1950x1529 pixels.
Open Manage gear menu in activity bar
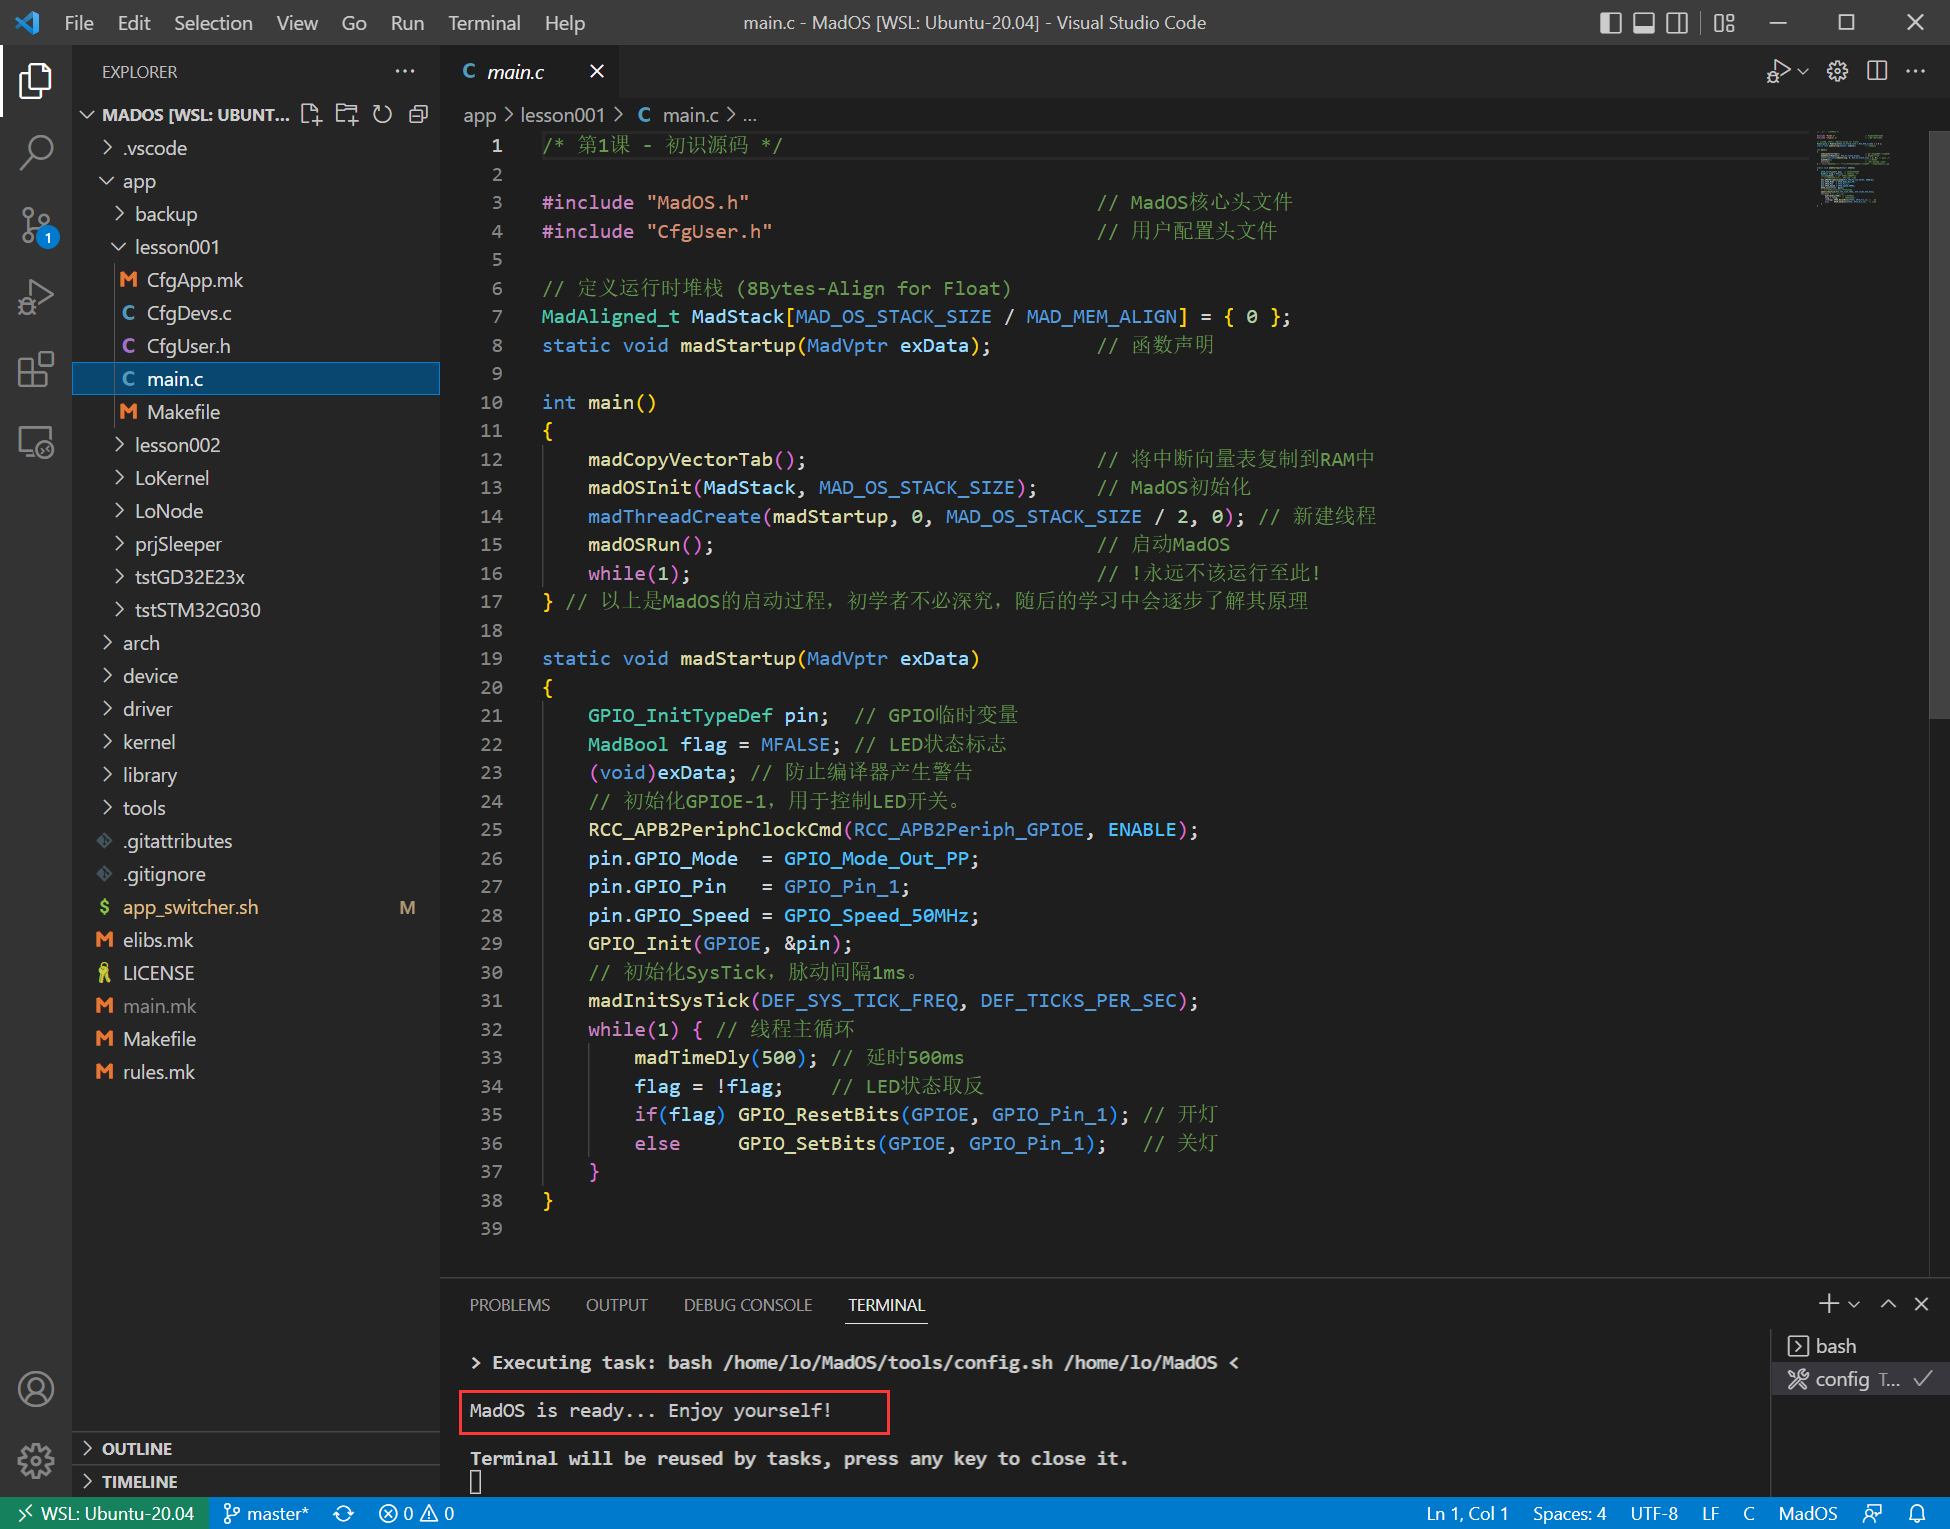tap(36, 1460)
